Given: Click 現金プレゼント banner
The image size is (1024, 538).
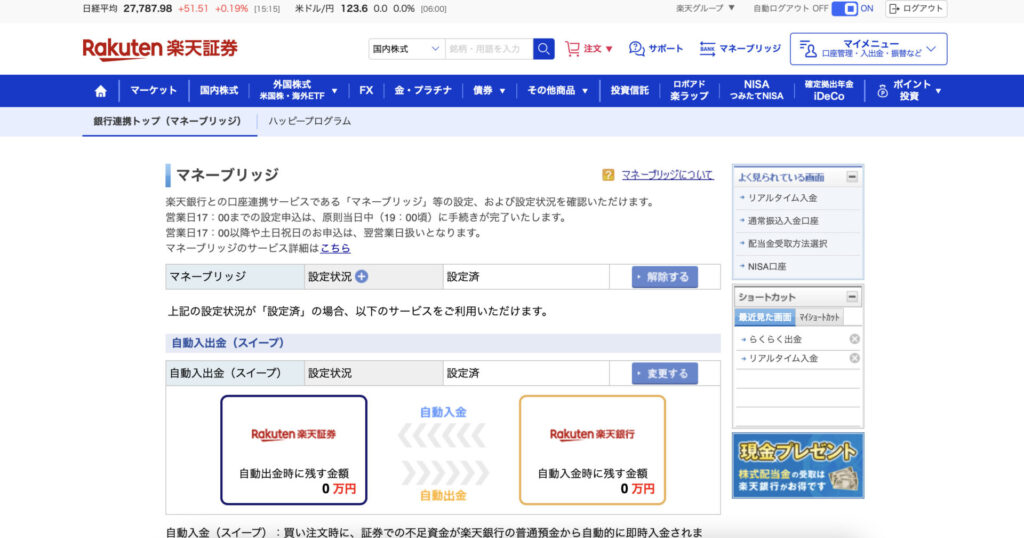Looking at the screenshot, I should 798,466.
